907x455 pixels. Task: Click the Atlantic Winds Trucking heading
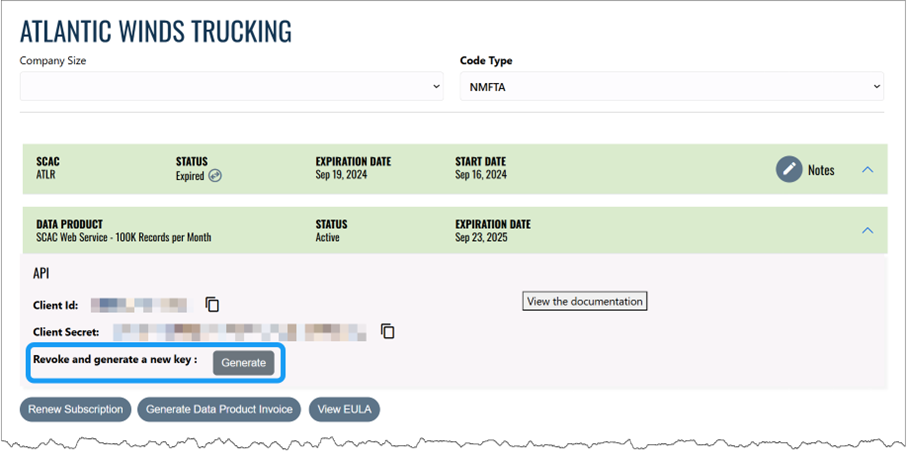coord(156,31)
